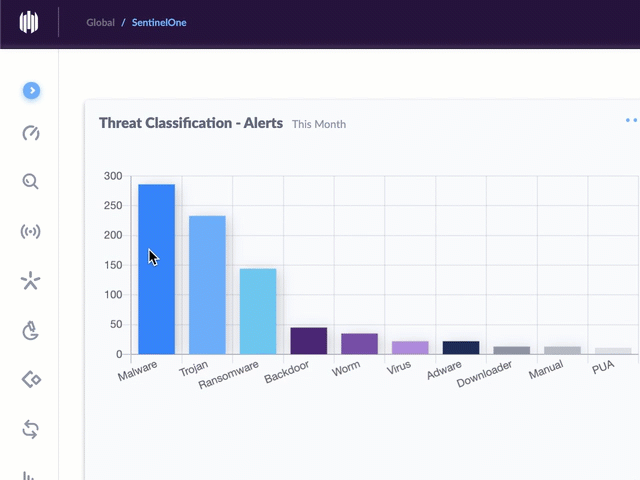
Task: Open the Dashboard gauge icon in sidebar
Action: 31,134
